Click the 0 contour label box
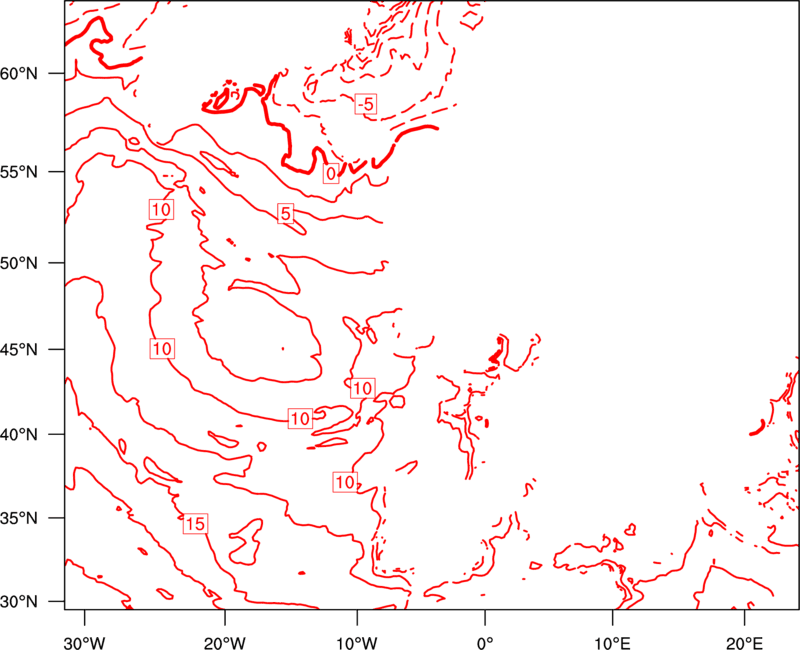The image size is (800, 650). (x=331, y=173)
